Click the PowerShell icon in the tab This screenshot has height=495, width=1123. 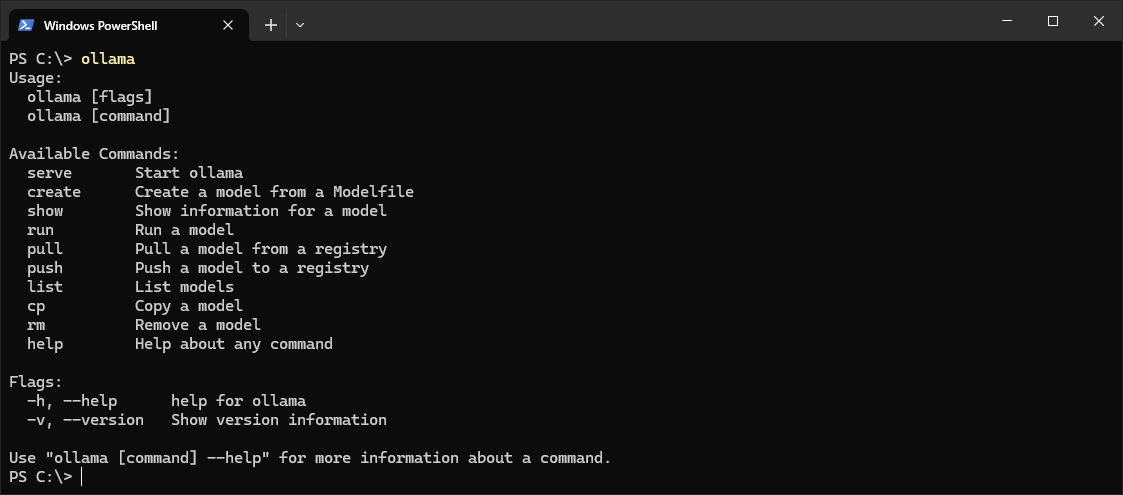[x=26, y=25]
